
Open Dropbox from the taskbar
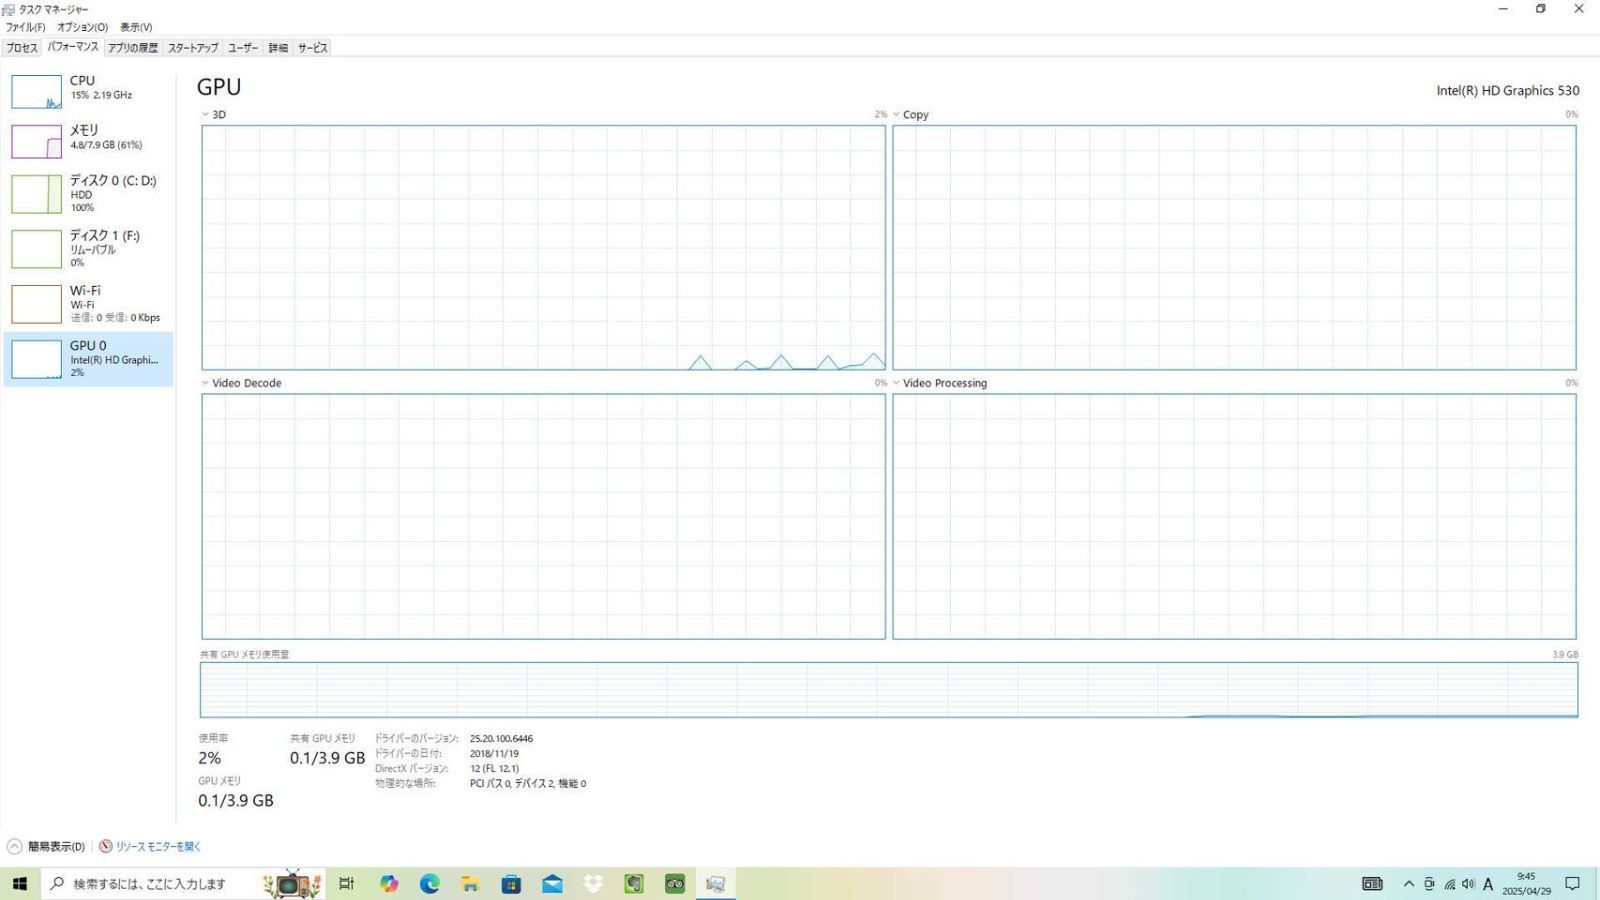(x=593, y=884)
